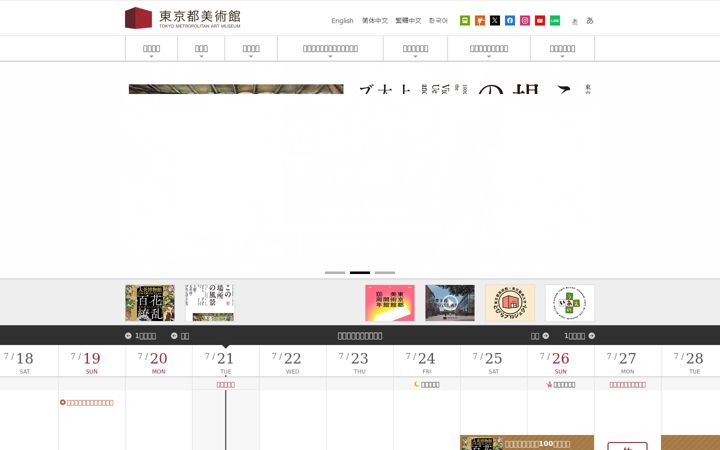Select date 7/22 WED in calendar
720x450 pixels.
292,361
